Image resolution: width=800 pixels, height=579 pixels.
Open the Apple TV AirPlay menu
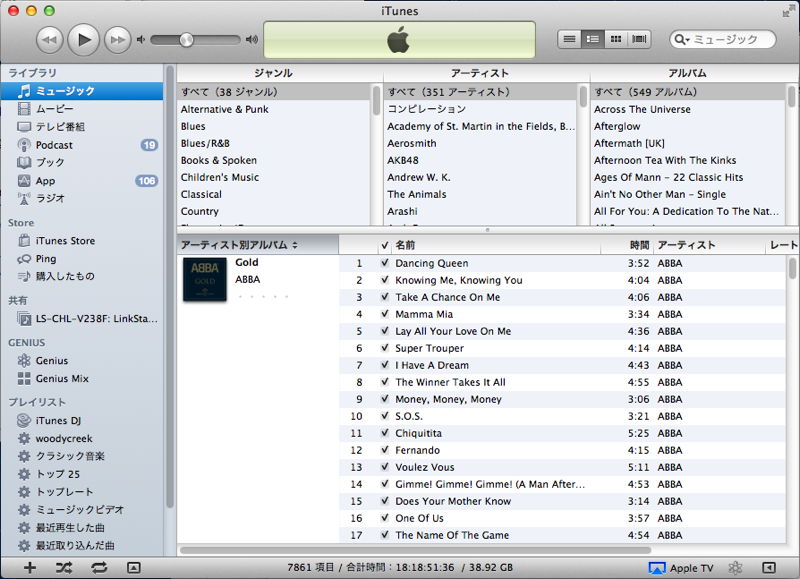(x=681, y=568)
